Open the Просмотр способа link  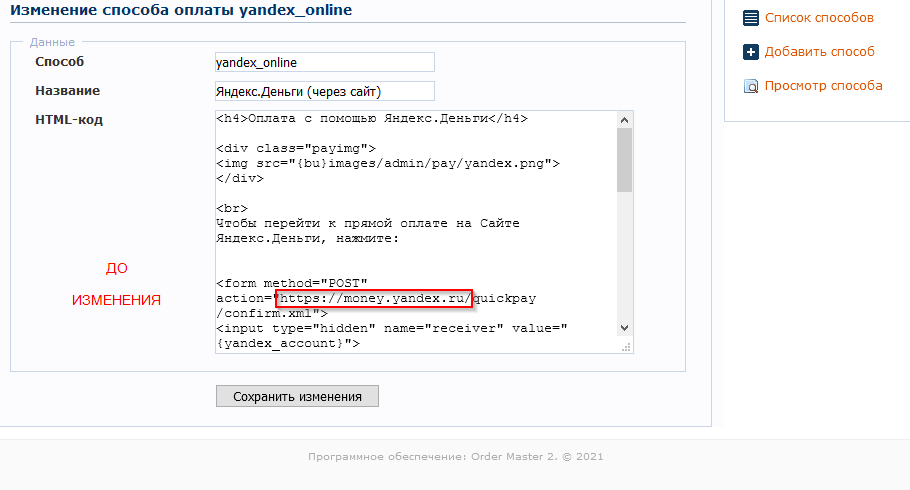coord(824,86)
